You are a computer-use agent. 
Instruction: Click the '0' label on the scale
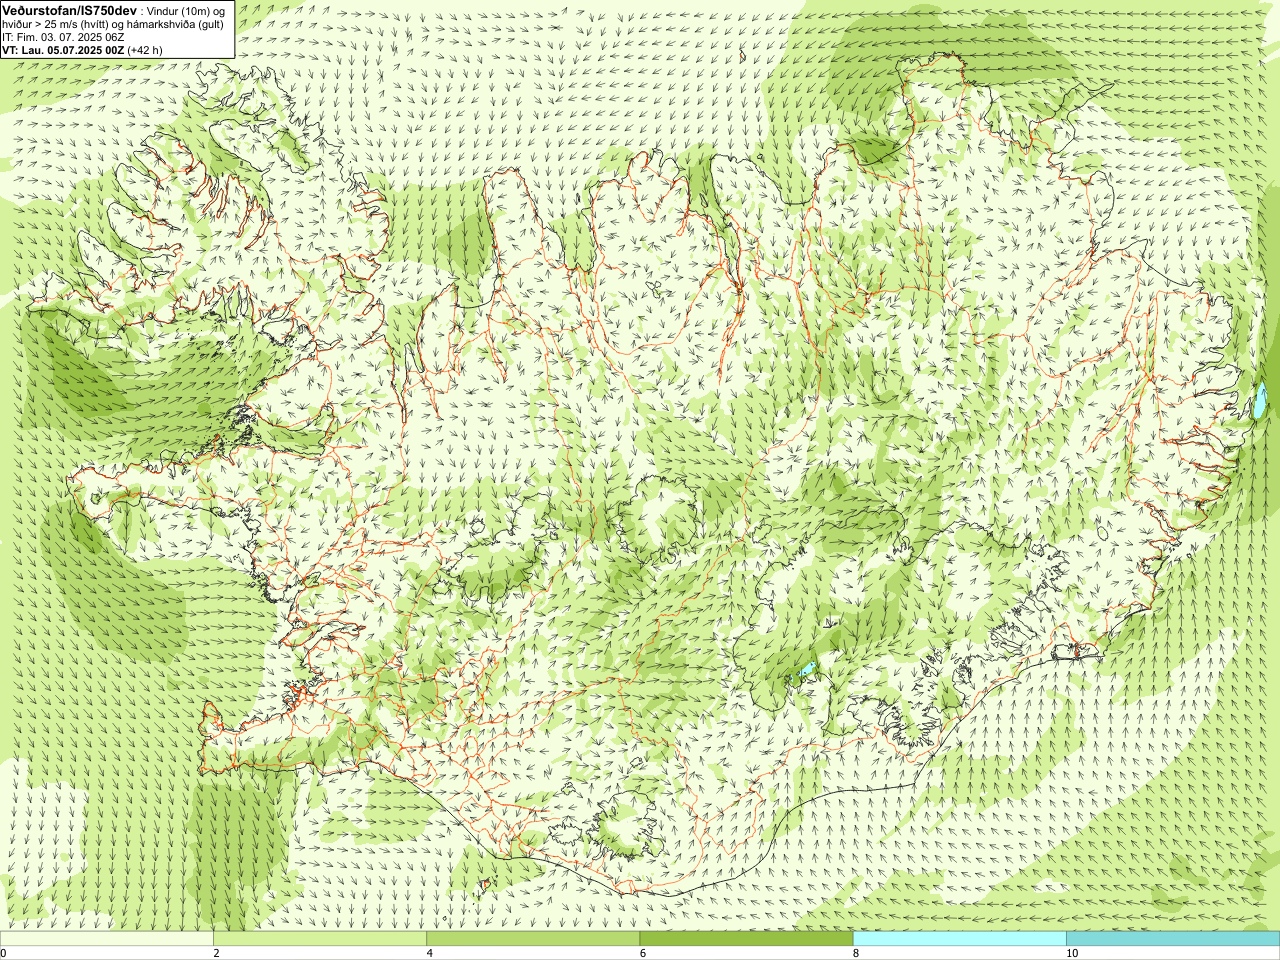[3, 953]
